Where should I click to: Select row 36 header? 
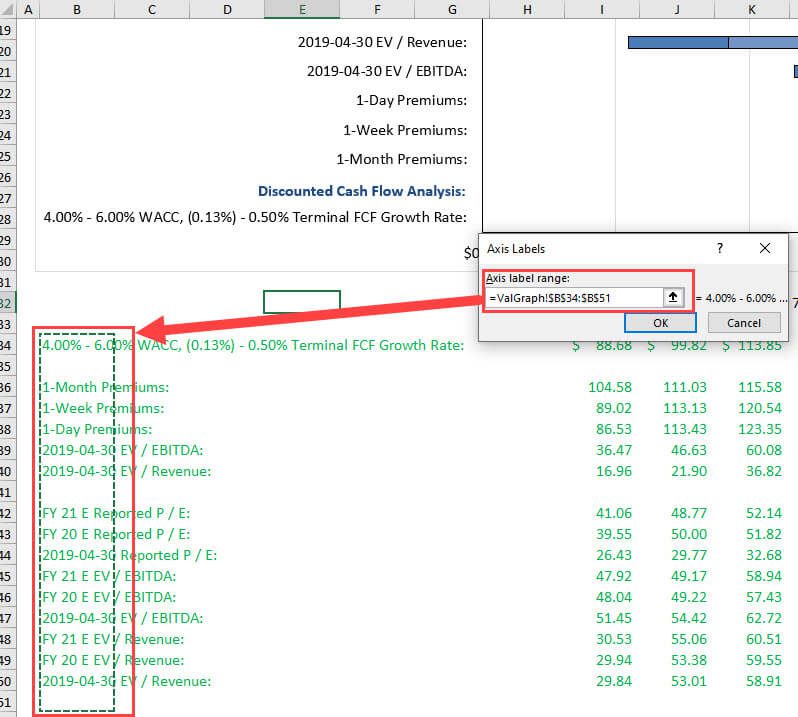pos(6,387)
